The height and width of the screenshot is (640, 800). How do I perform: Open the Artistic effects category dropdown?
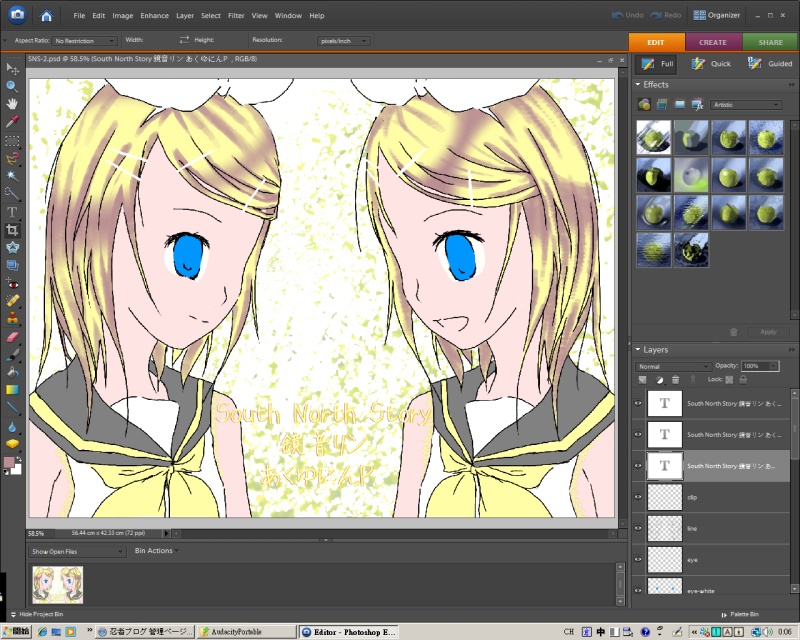coord(746,104)
